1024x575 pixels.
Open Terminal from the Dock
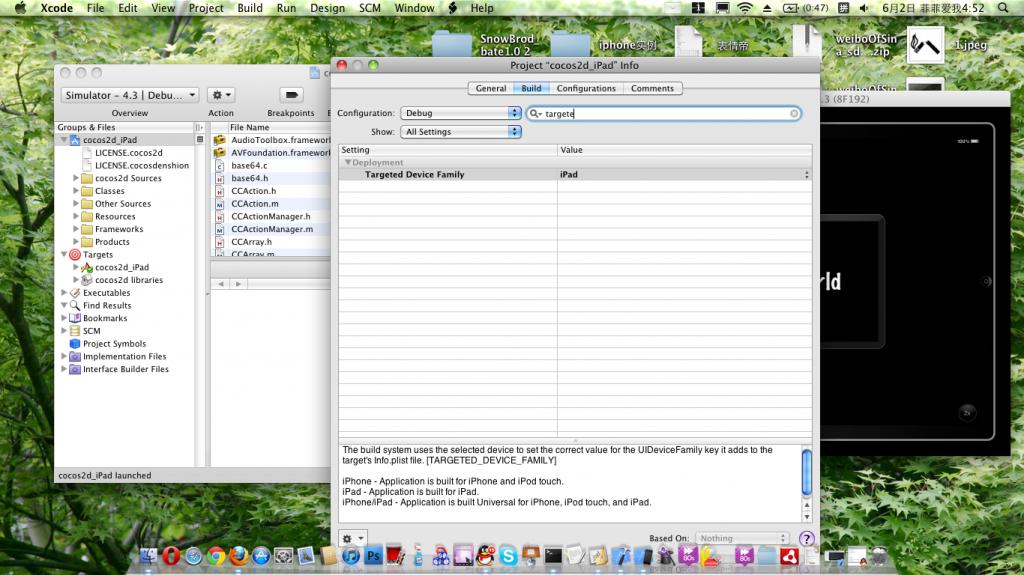click(x=553, y=556)
